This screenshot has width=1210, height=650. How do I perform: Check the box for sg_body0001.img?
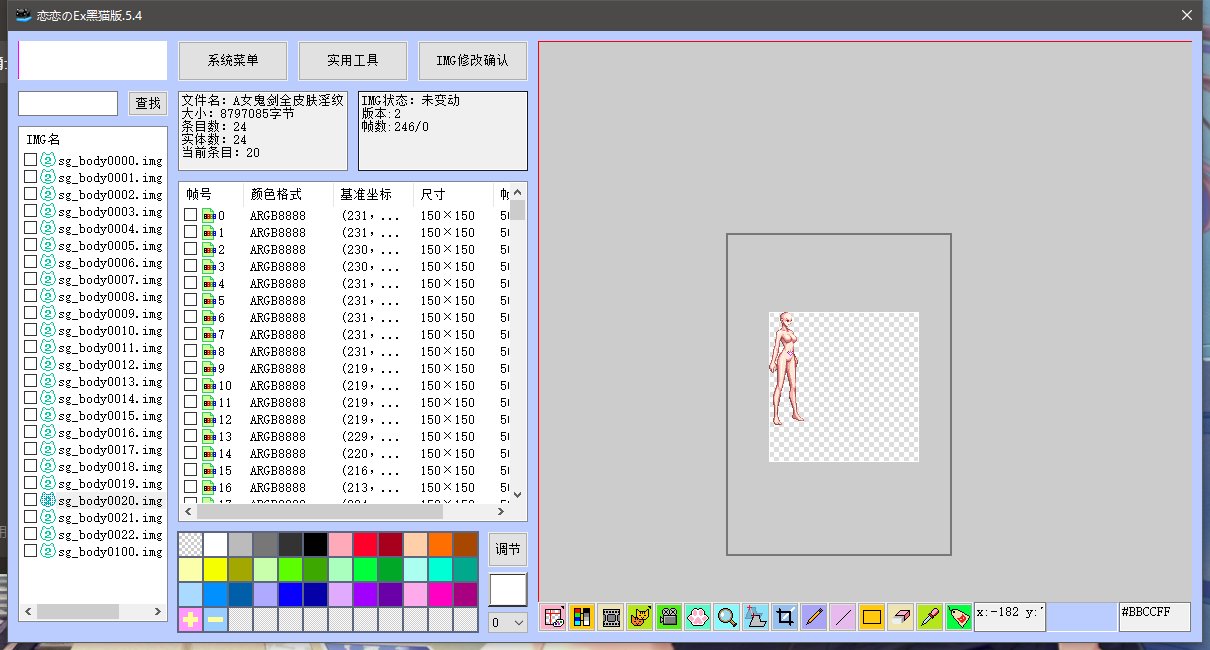31,177
